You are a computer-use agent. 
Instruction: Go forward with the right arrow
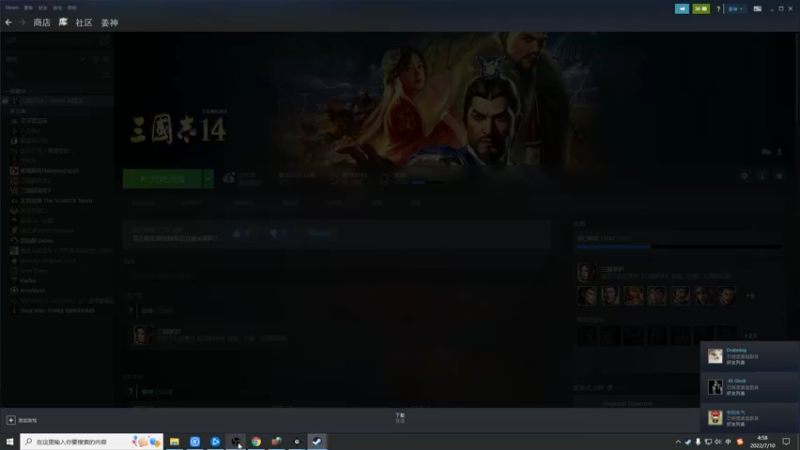22,22
